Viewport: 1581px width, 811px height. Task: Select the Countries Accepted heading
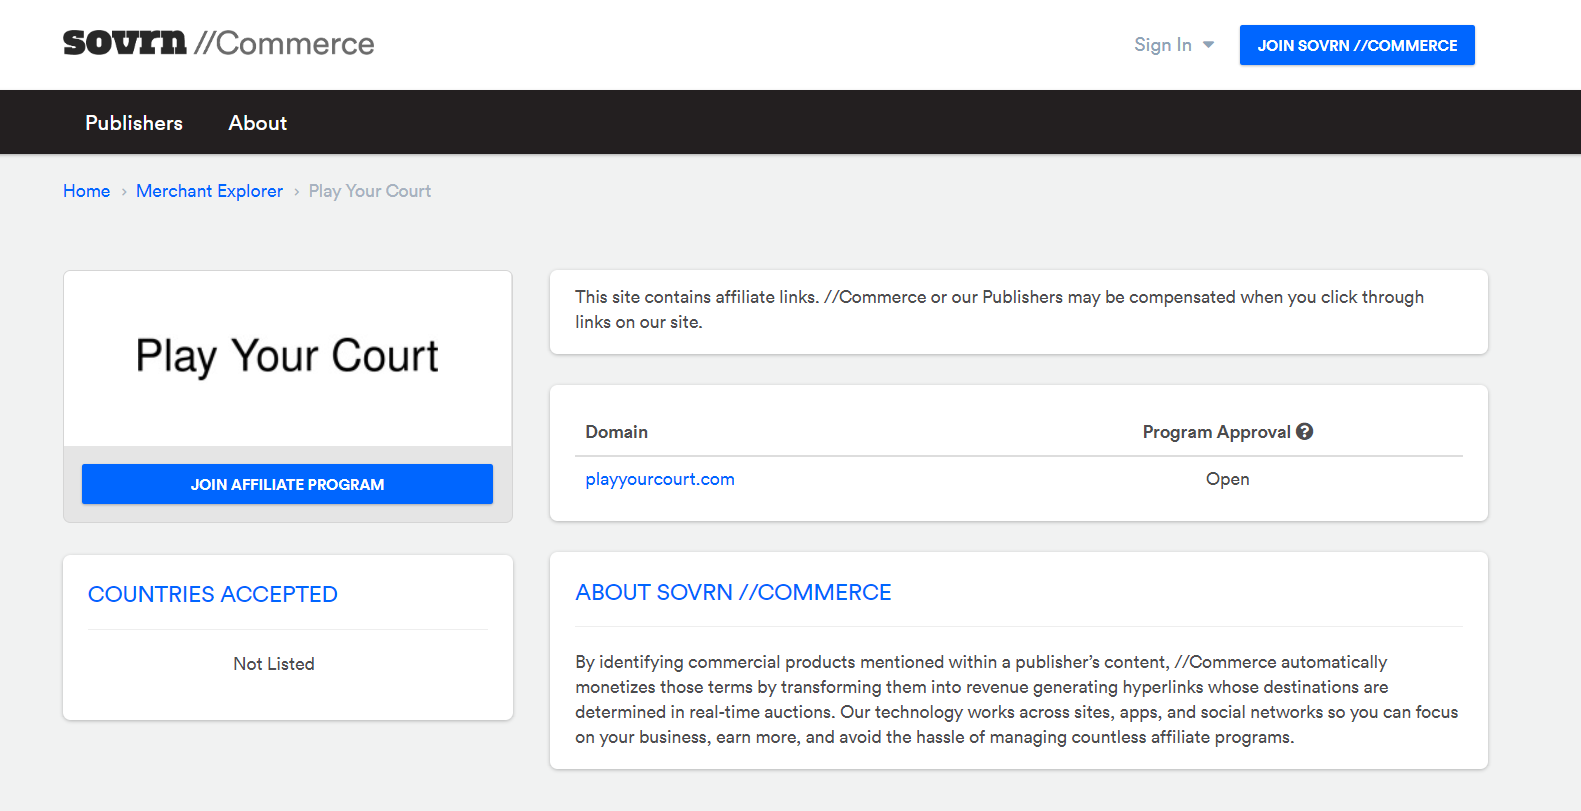coord(213,594)
